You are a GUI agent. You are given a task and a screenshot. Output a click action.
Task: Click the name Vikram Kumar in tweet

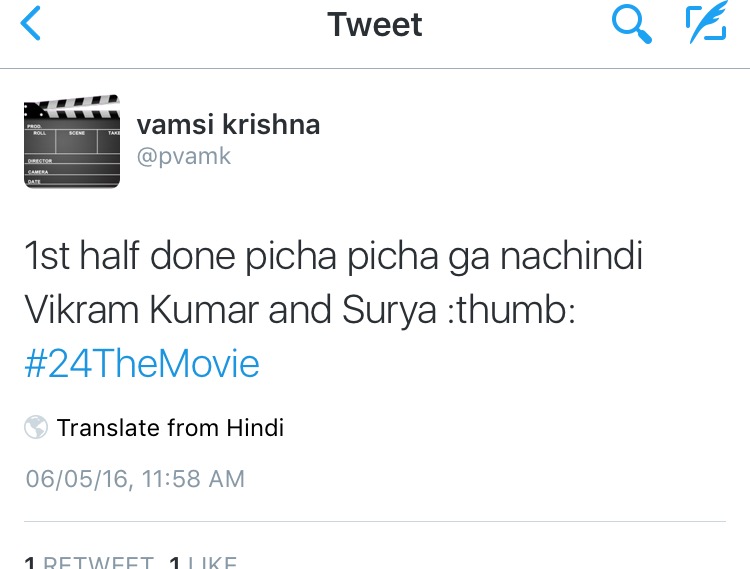pyautogui.click(x=139, y=310)
